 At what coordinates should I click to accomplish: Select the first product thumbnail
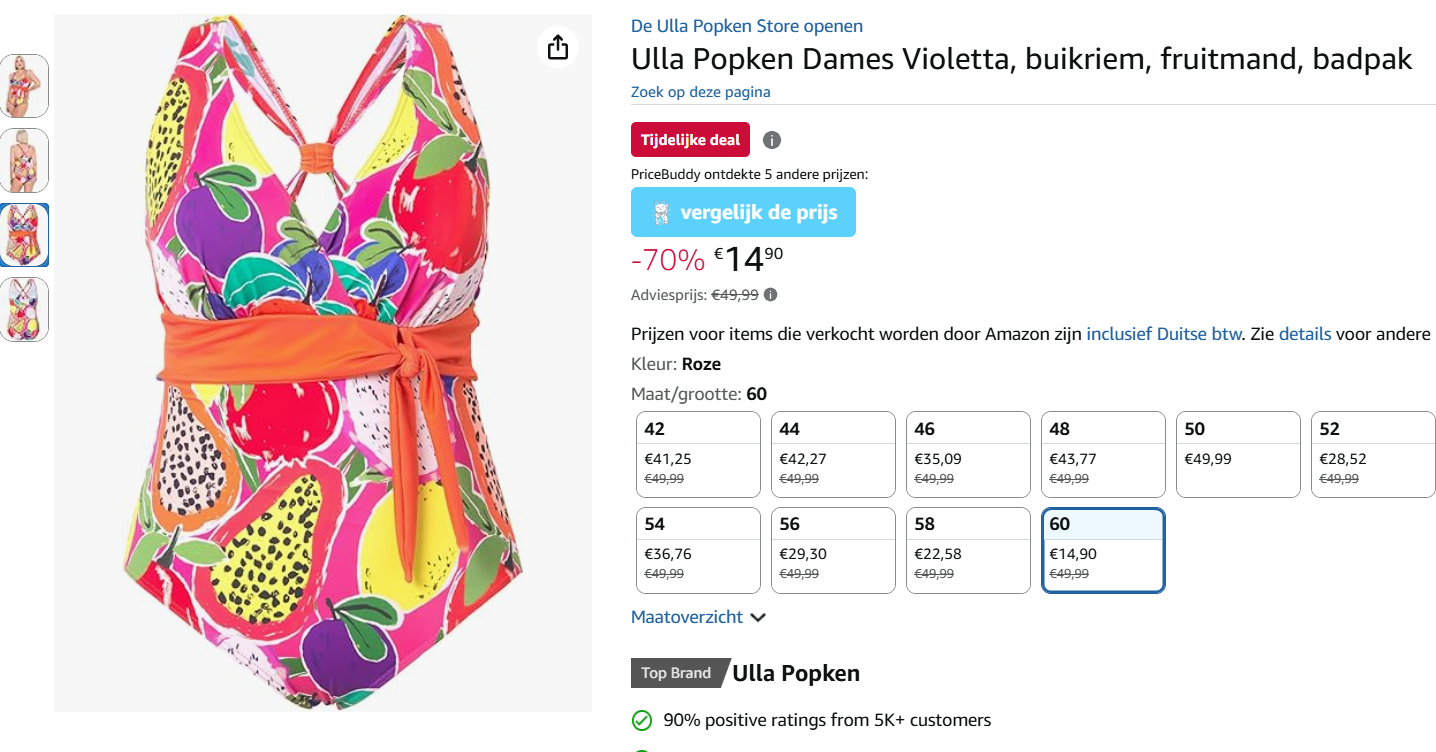coord(24,86)
